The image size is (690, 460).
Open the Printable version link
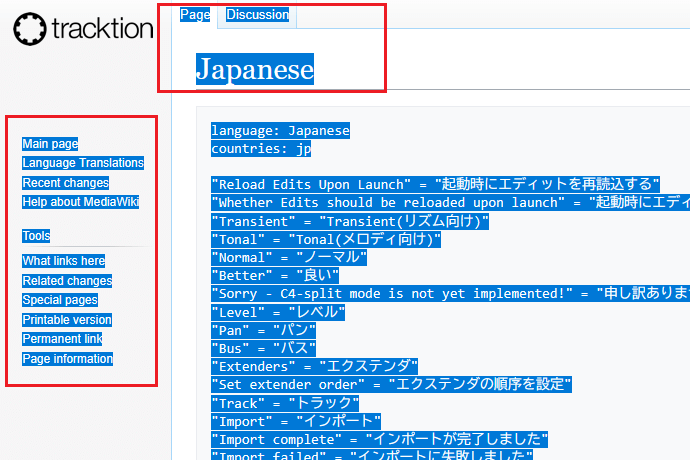point(67,320)
